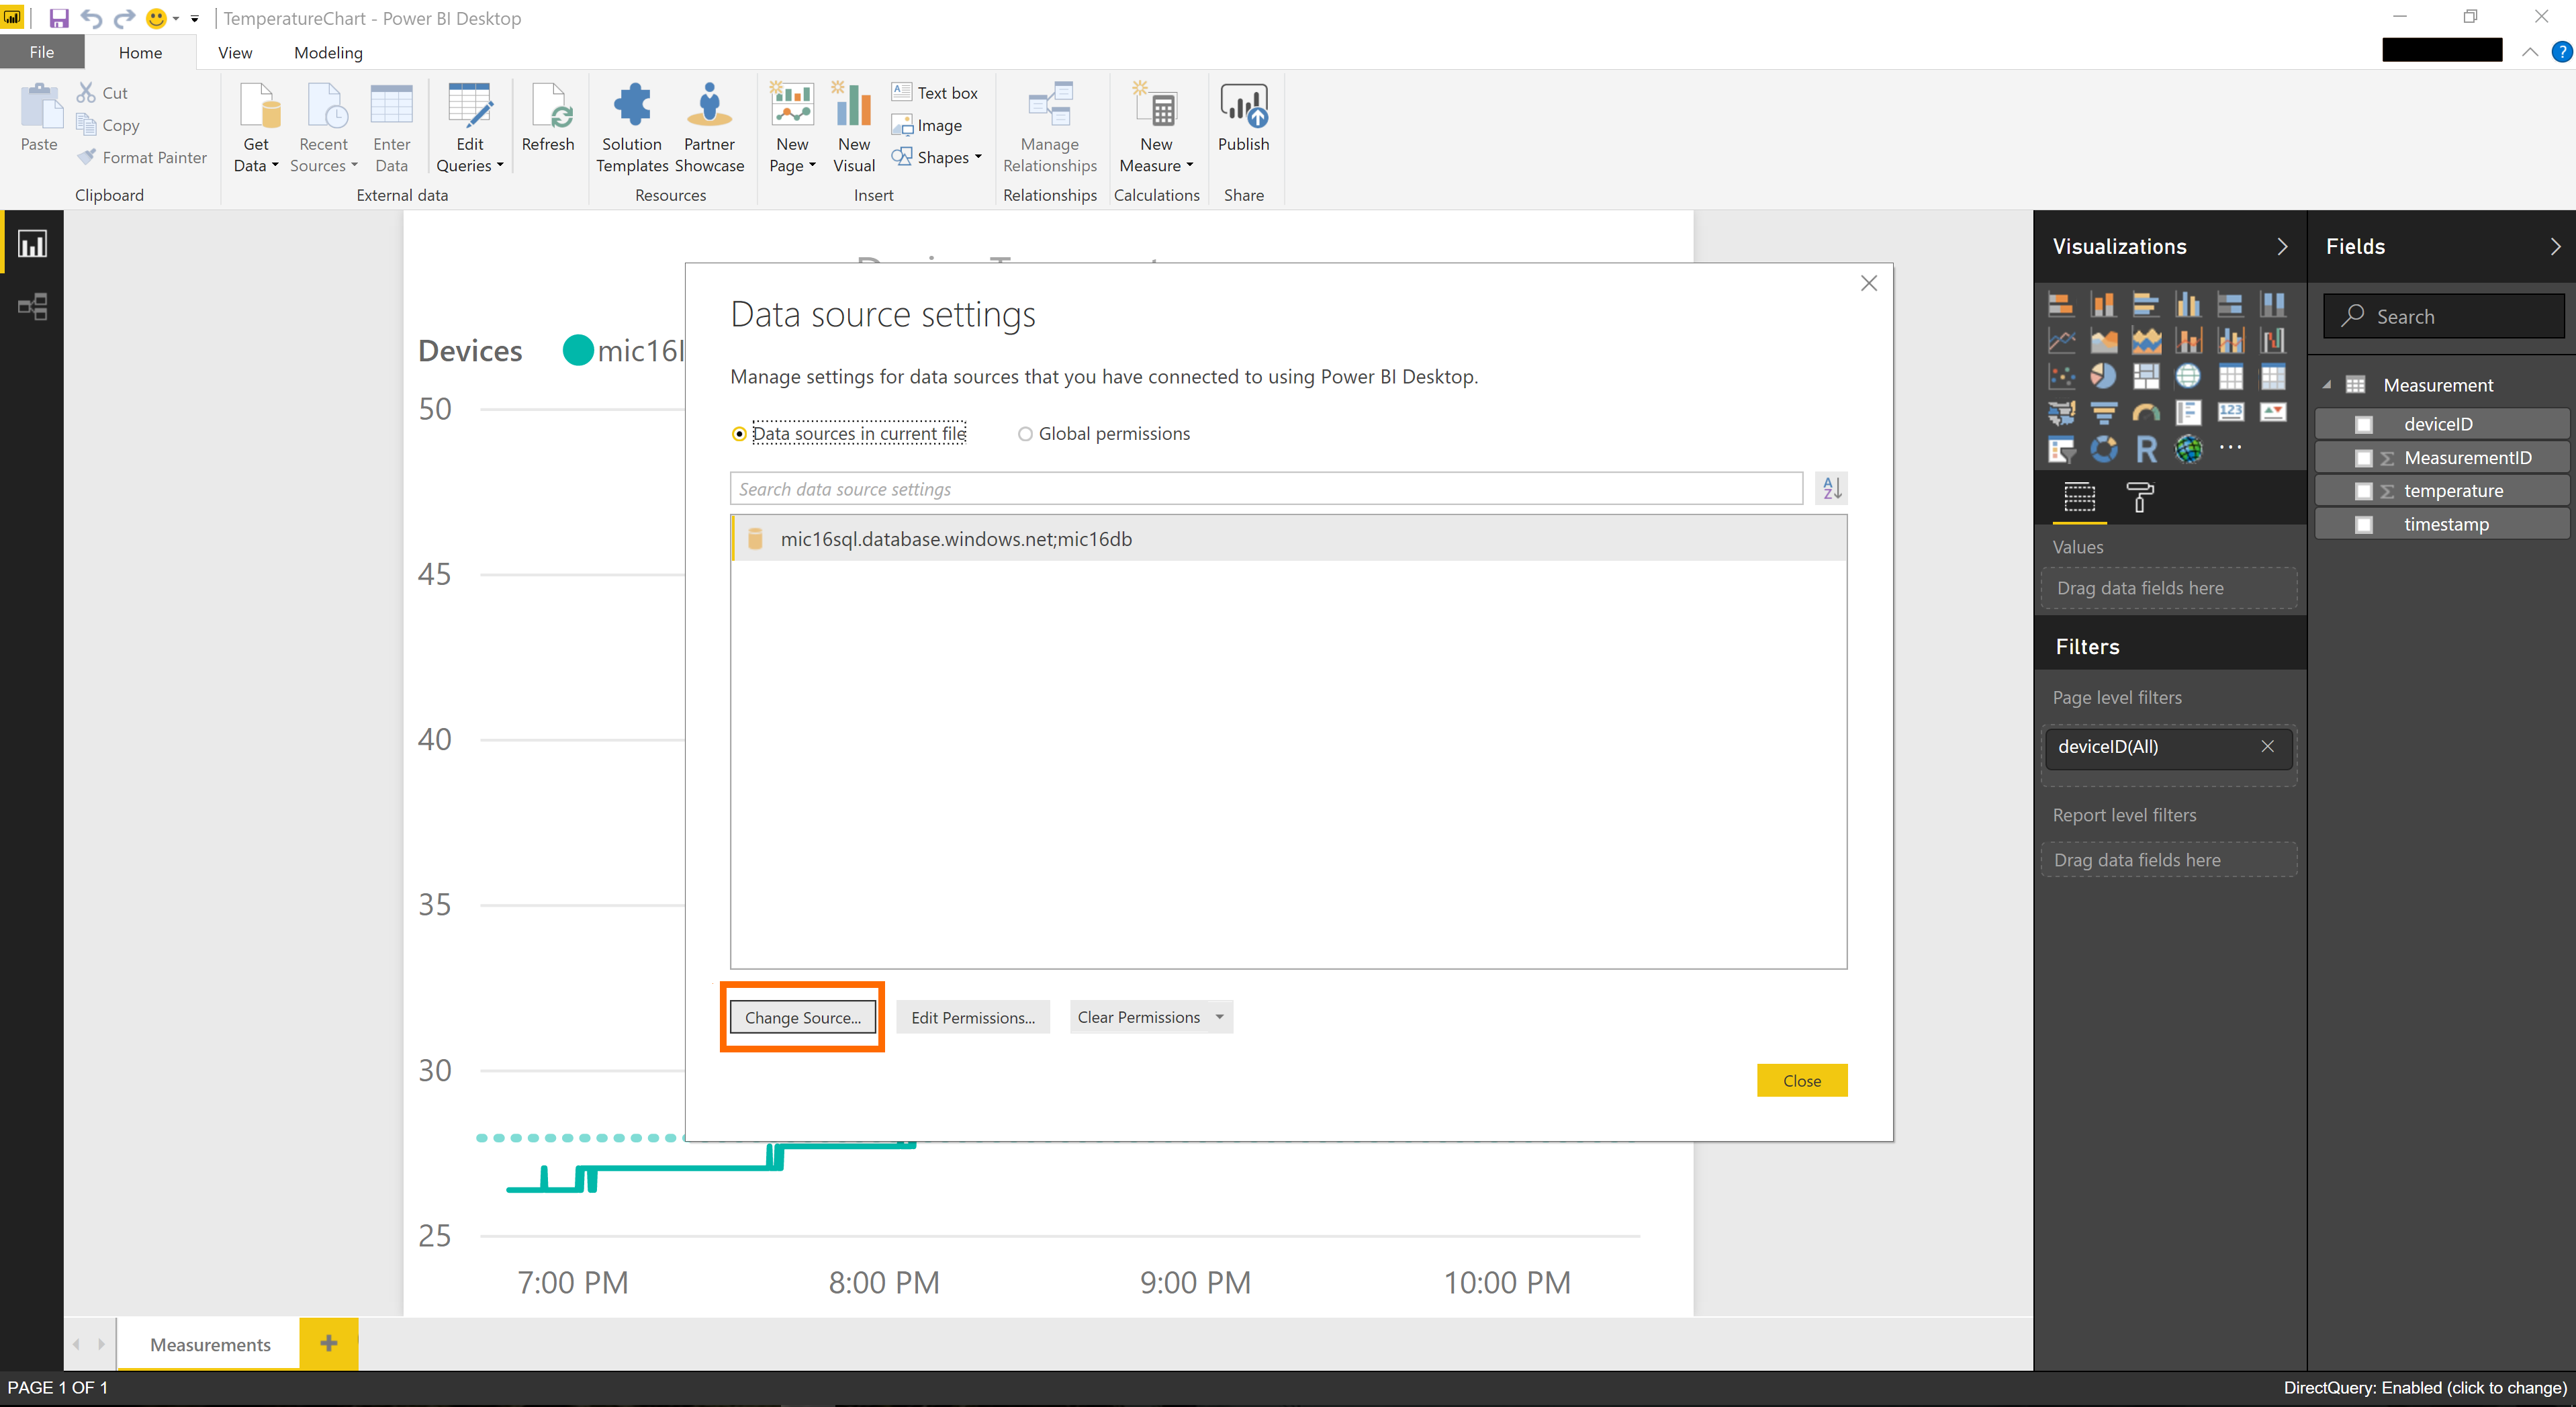The width and height of the screenshot is (2576, 1407).
Task: Select the waterfall chart visualization
Action: [x=2273, y=341]
